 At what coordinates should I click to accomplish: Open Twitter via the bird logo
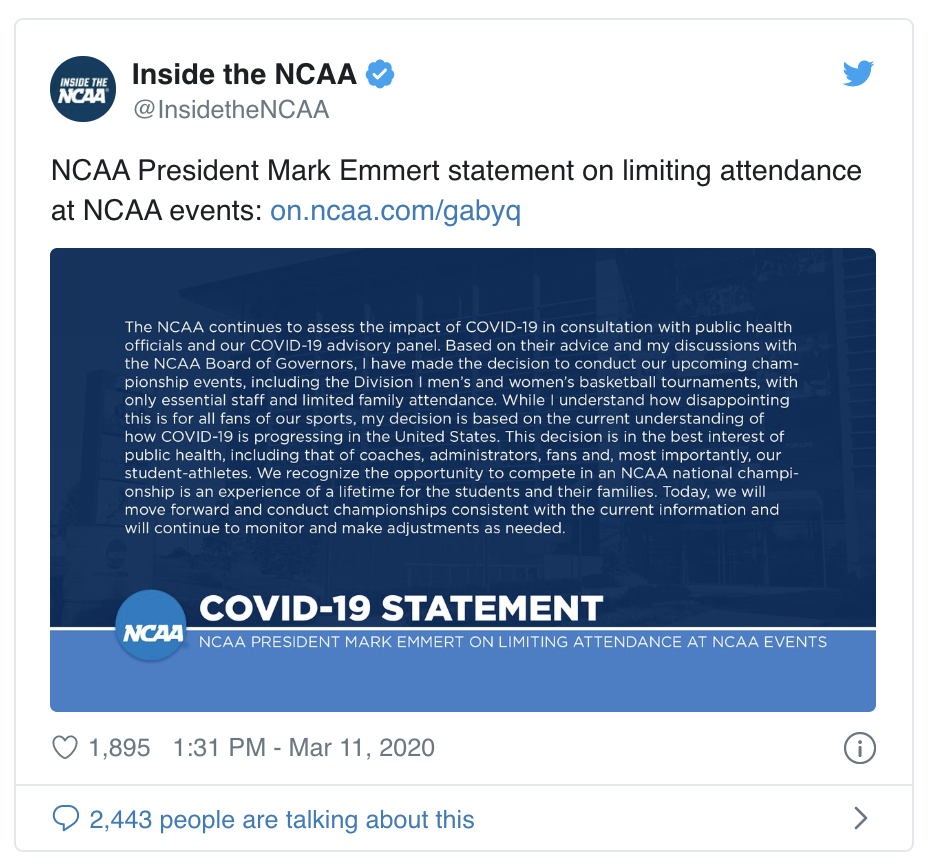pyautogui.click(x=858, y=74)
